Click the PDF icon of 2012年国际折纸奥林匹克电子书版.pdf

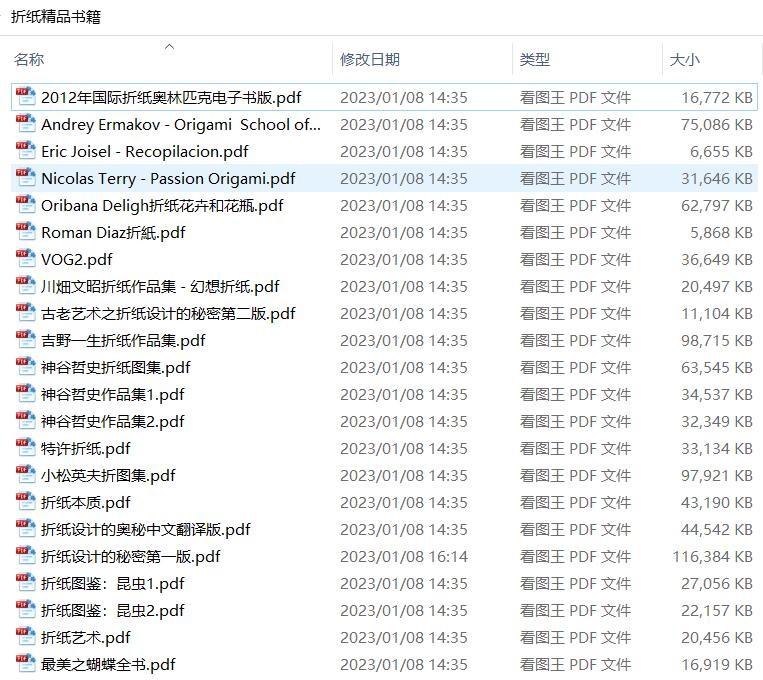click(x=25, y=96)
